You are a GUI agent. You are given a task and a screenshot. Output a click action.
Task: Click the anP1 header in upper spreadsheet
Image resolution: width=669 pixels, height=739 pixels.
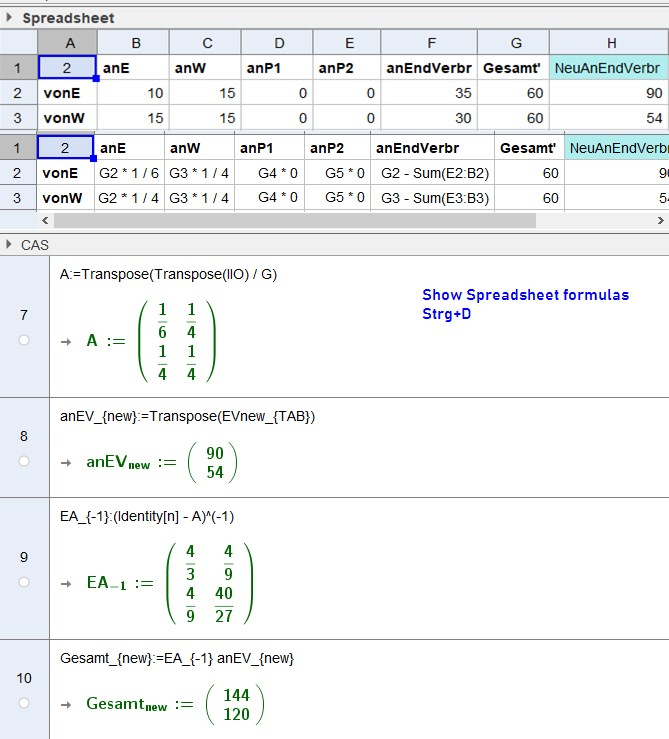277,68
